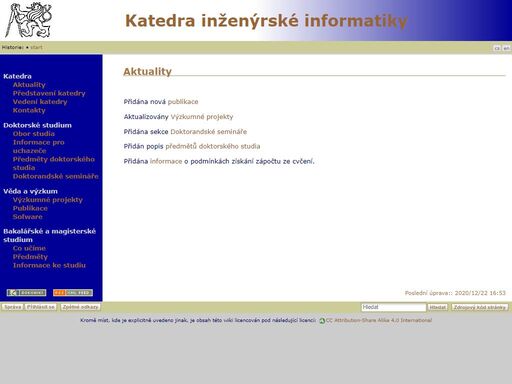Switch language with the cs icon
This screenshot has height=384, width=512.
[497, 48]
